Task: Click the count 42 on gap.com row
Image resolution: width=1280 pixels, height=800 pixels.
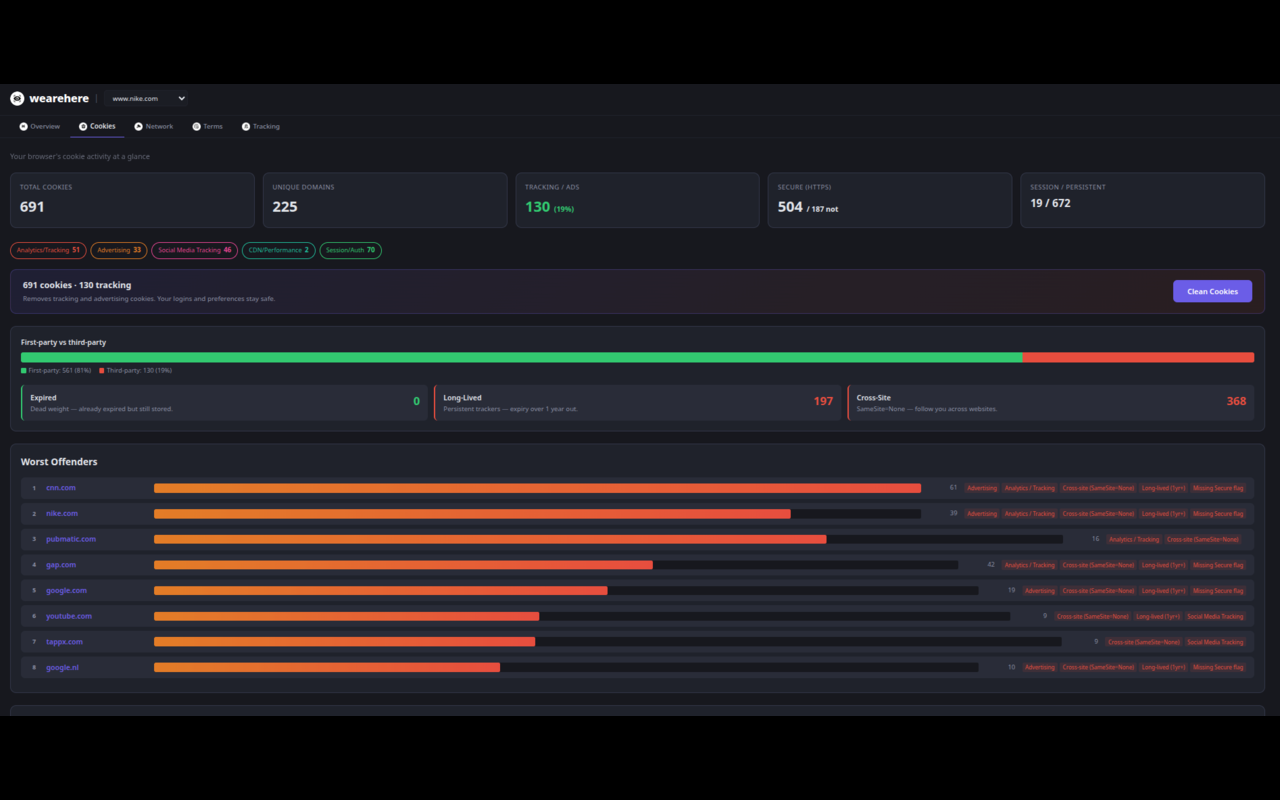Action: (x=991, y=565)
